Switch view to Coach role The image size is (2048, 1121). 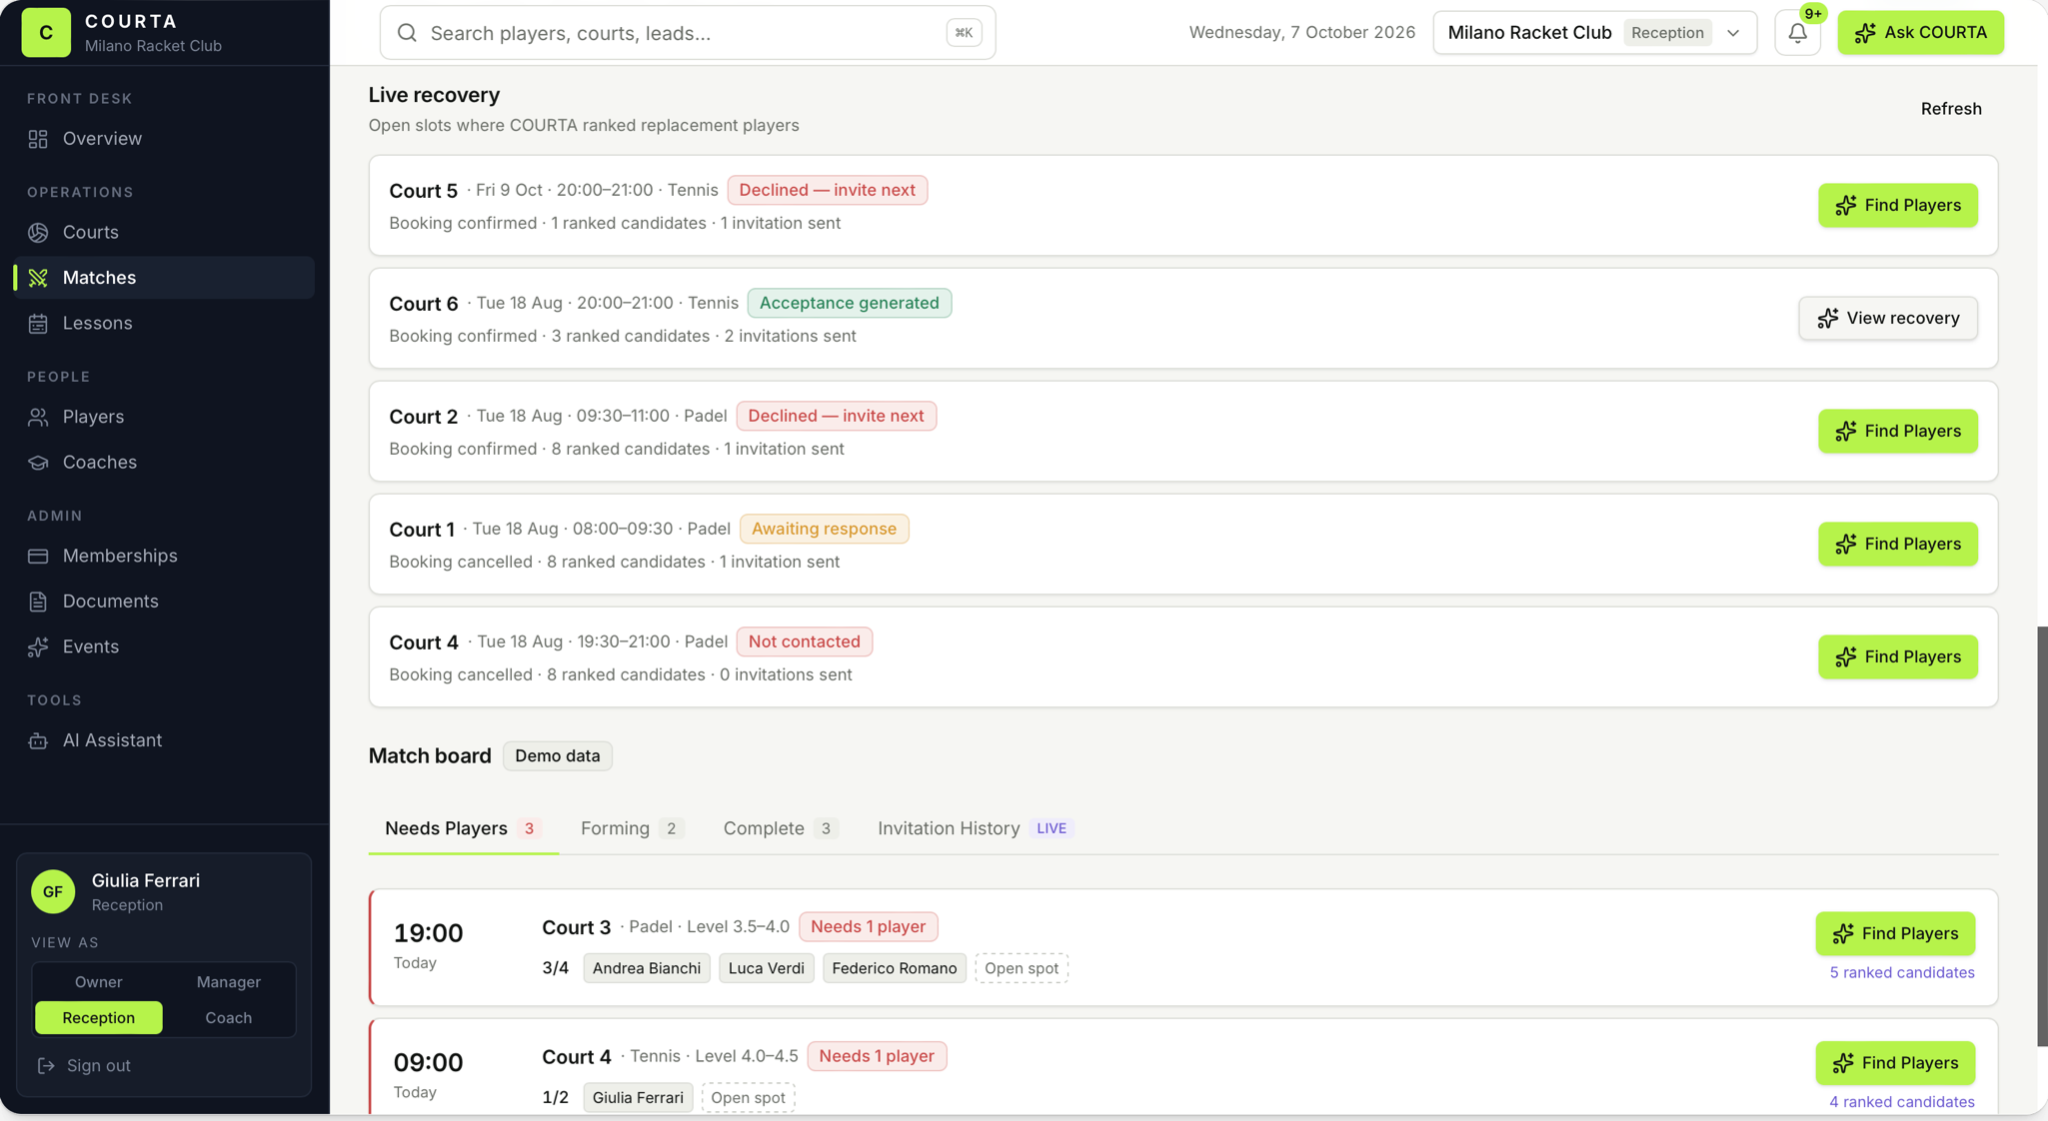pyautogui.click(x=228, y=1018)
